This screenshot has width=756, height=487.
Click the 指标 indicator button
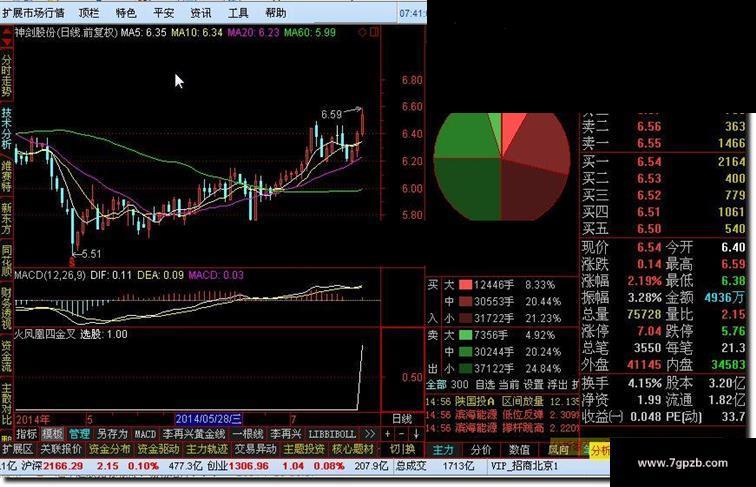pyautogui.click(x=27, y=433)
